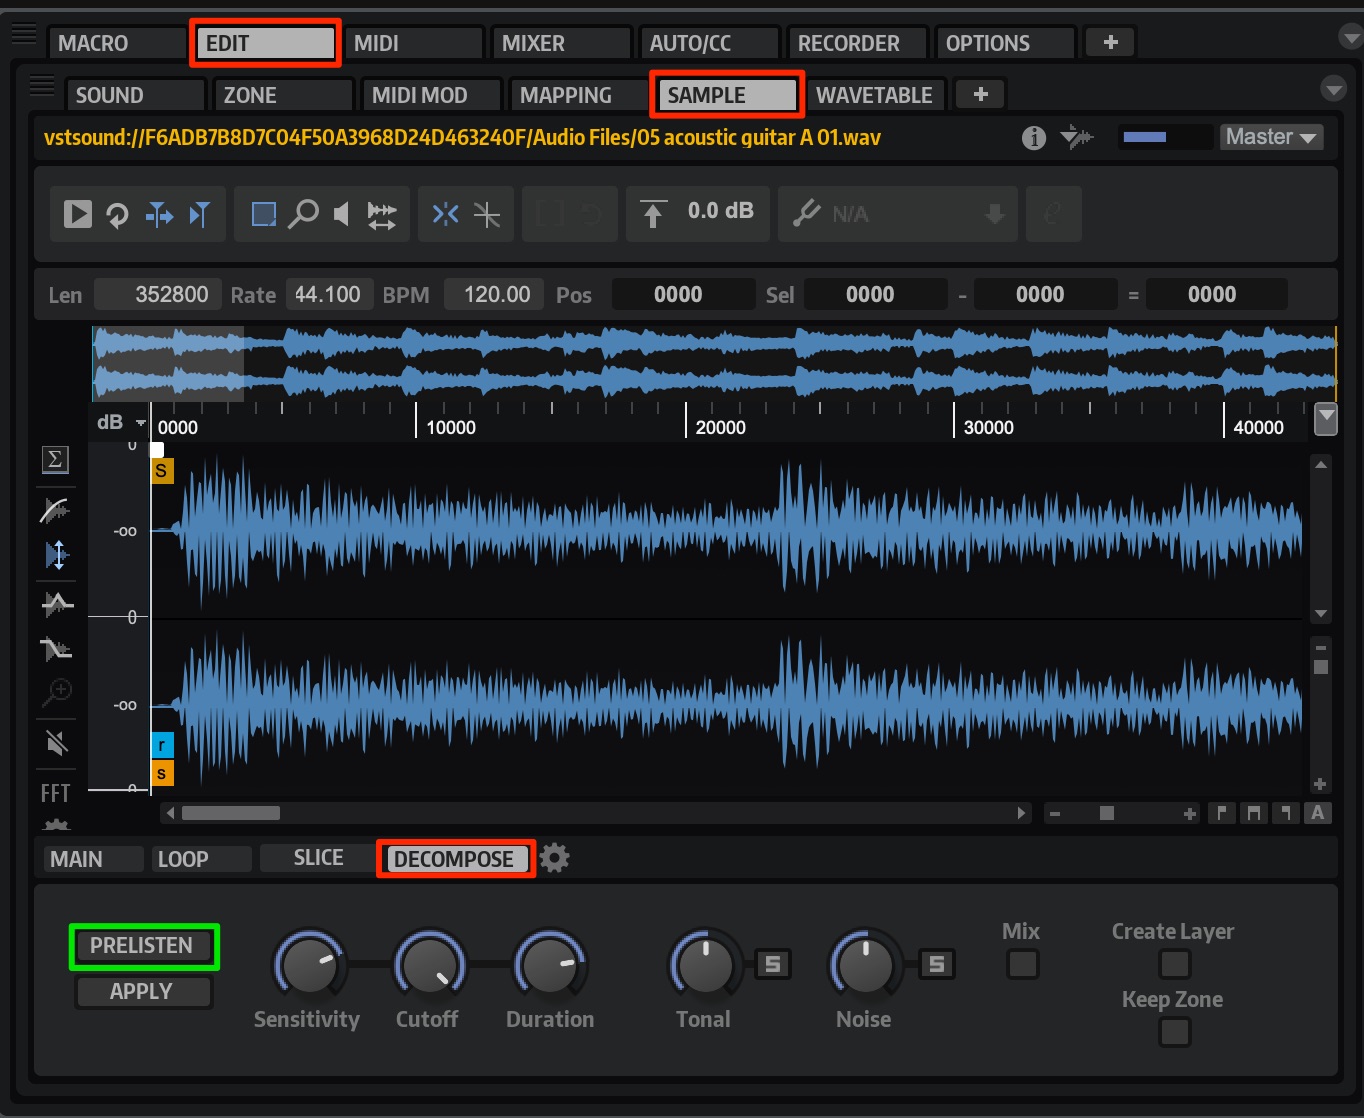Expand the ruler options dropdown arrow

[x=1326, y=418]
